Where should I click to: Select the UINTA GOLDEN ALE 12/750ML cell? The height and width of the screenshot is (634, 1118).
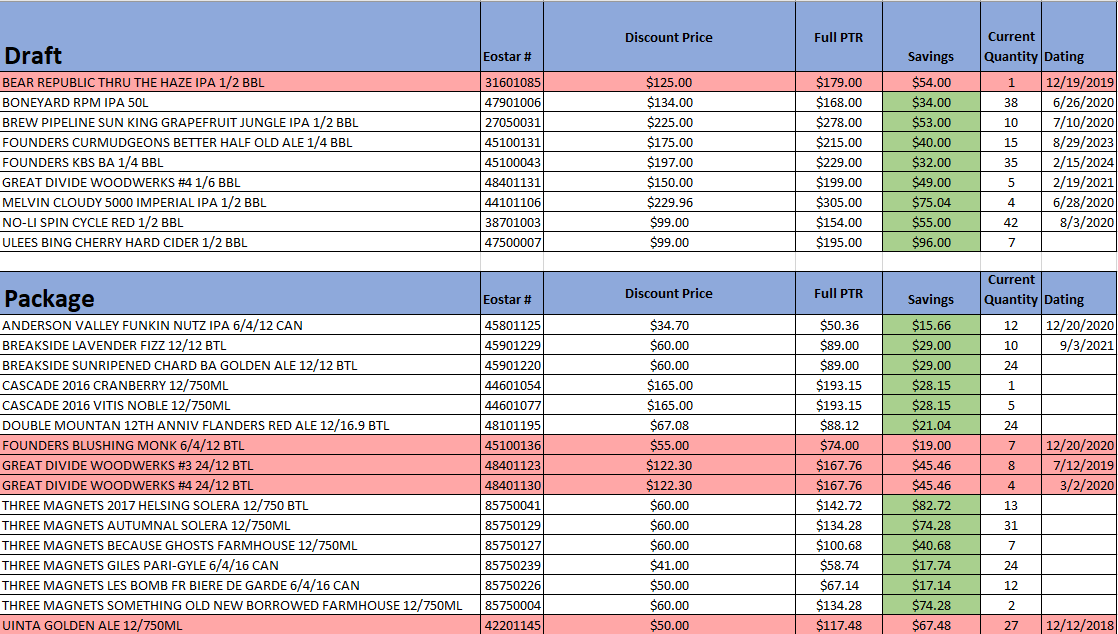[240, 625]
